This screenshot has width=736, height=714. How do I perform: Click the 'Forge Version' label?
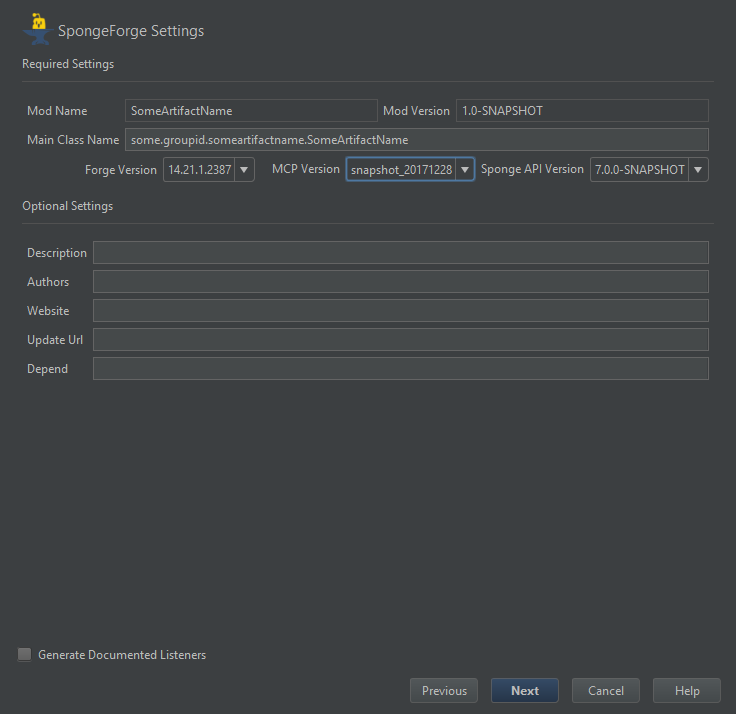pyautogui.click(x=121, y=170)
